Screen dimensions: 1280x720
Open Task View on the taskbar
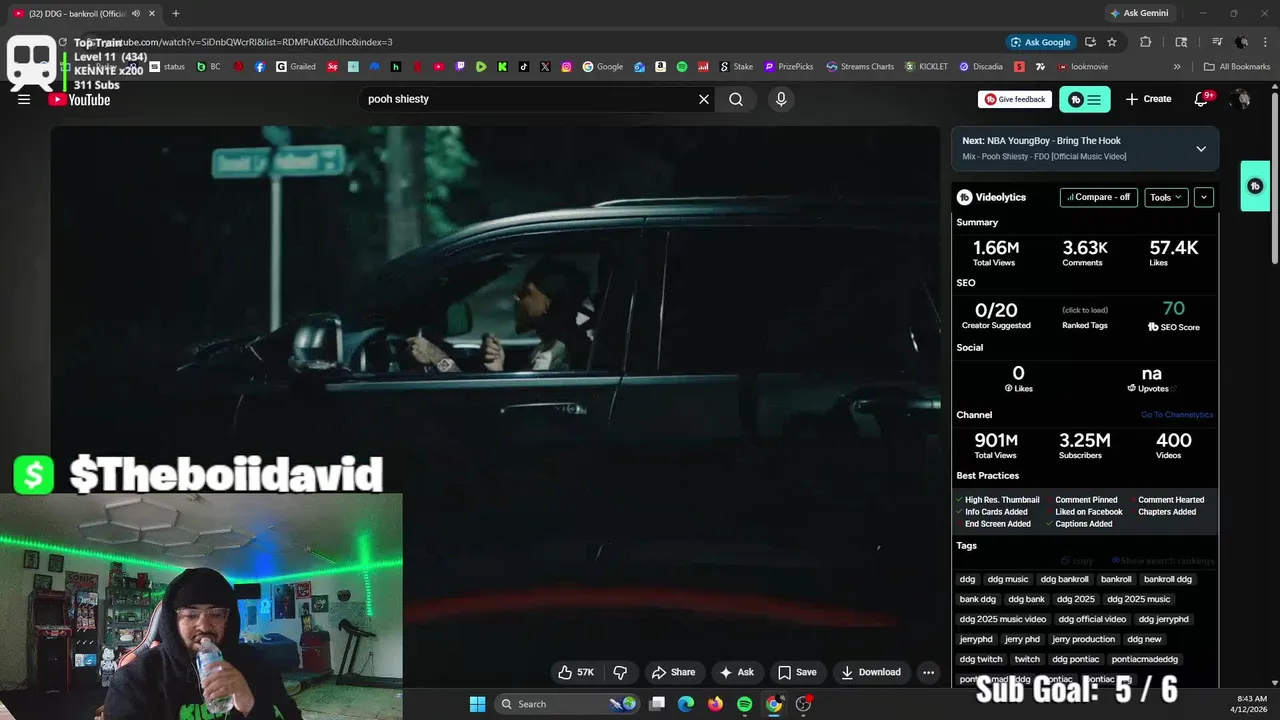[657, 704]
